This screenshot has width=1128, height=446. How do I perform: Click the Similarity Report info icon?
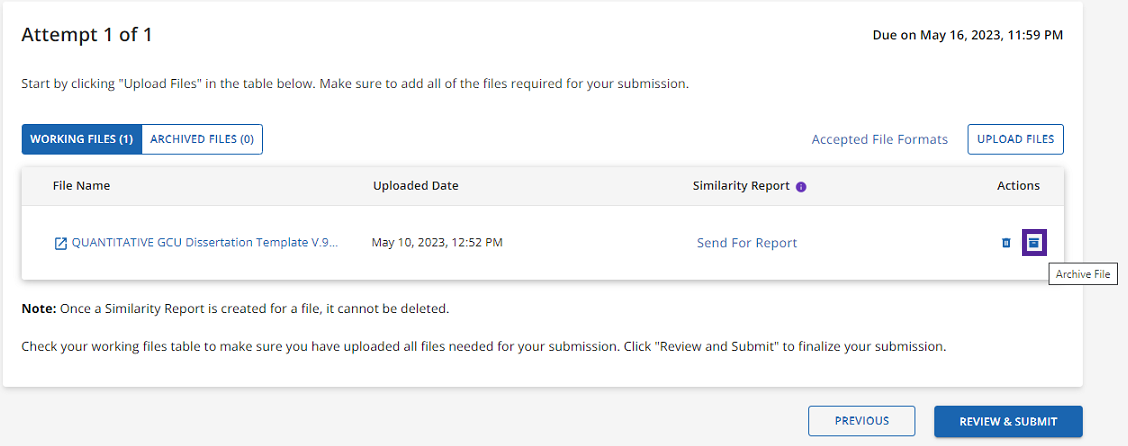(801, 186)
